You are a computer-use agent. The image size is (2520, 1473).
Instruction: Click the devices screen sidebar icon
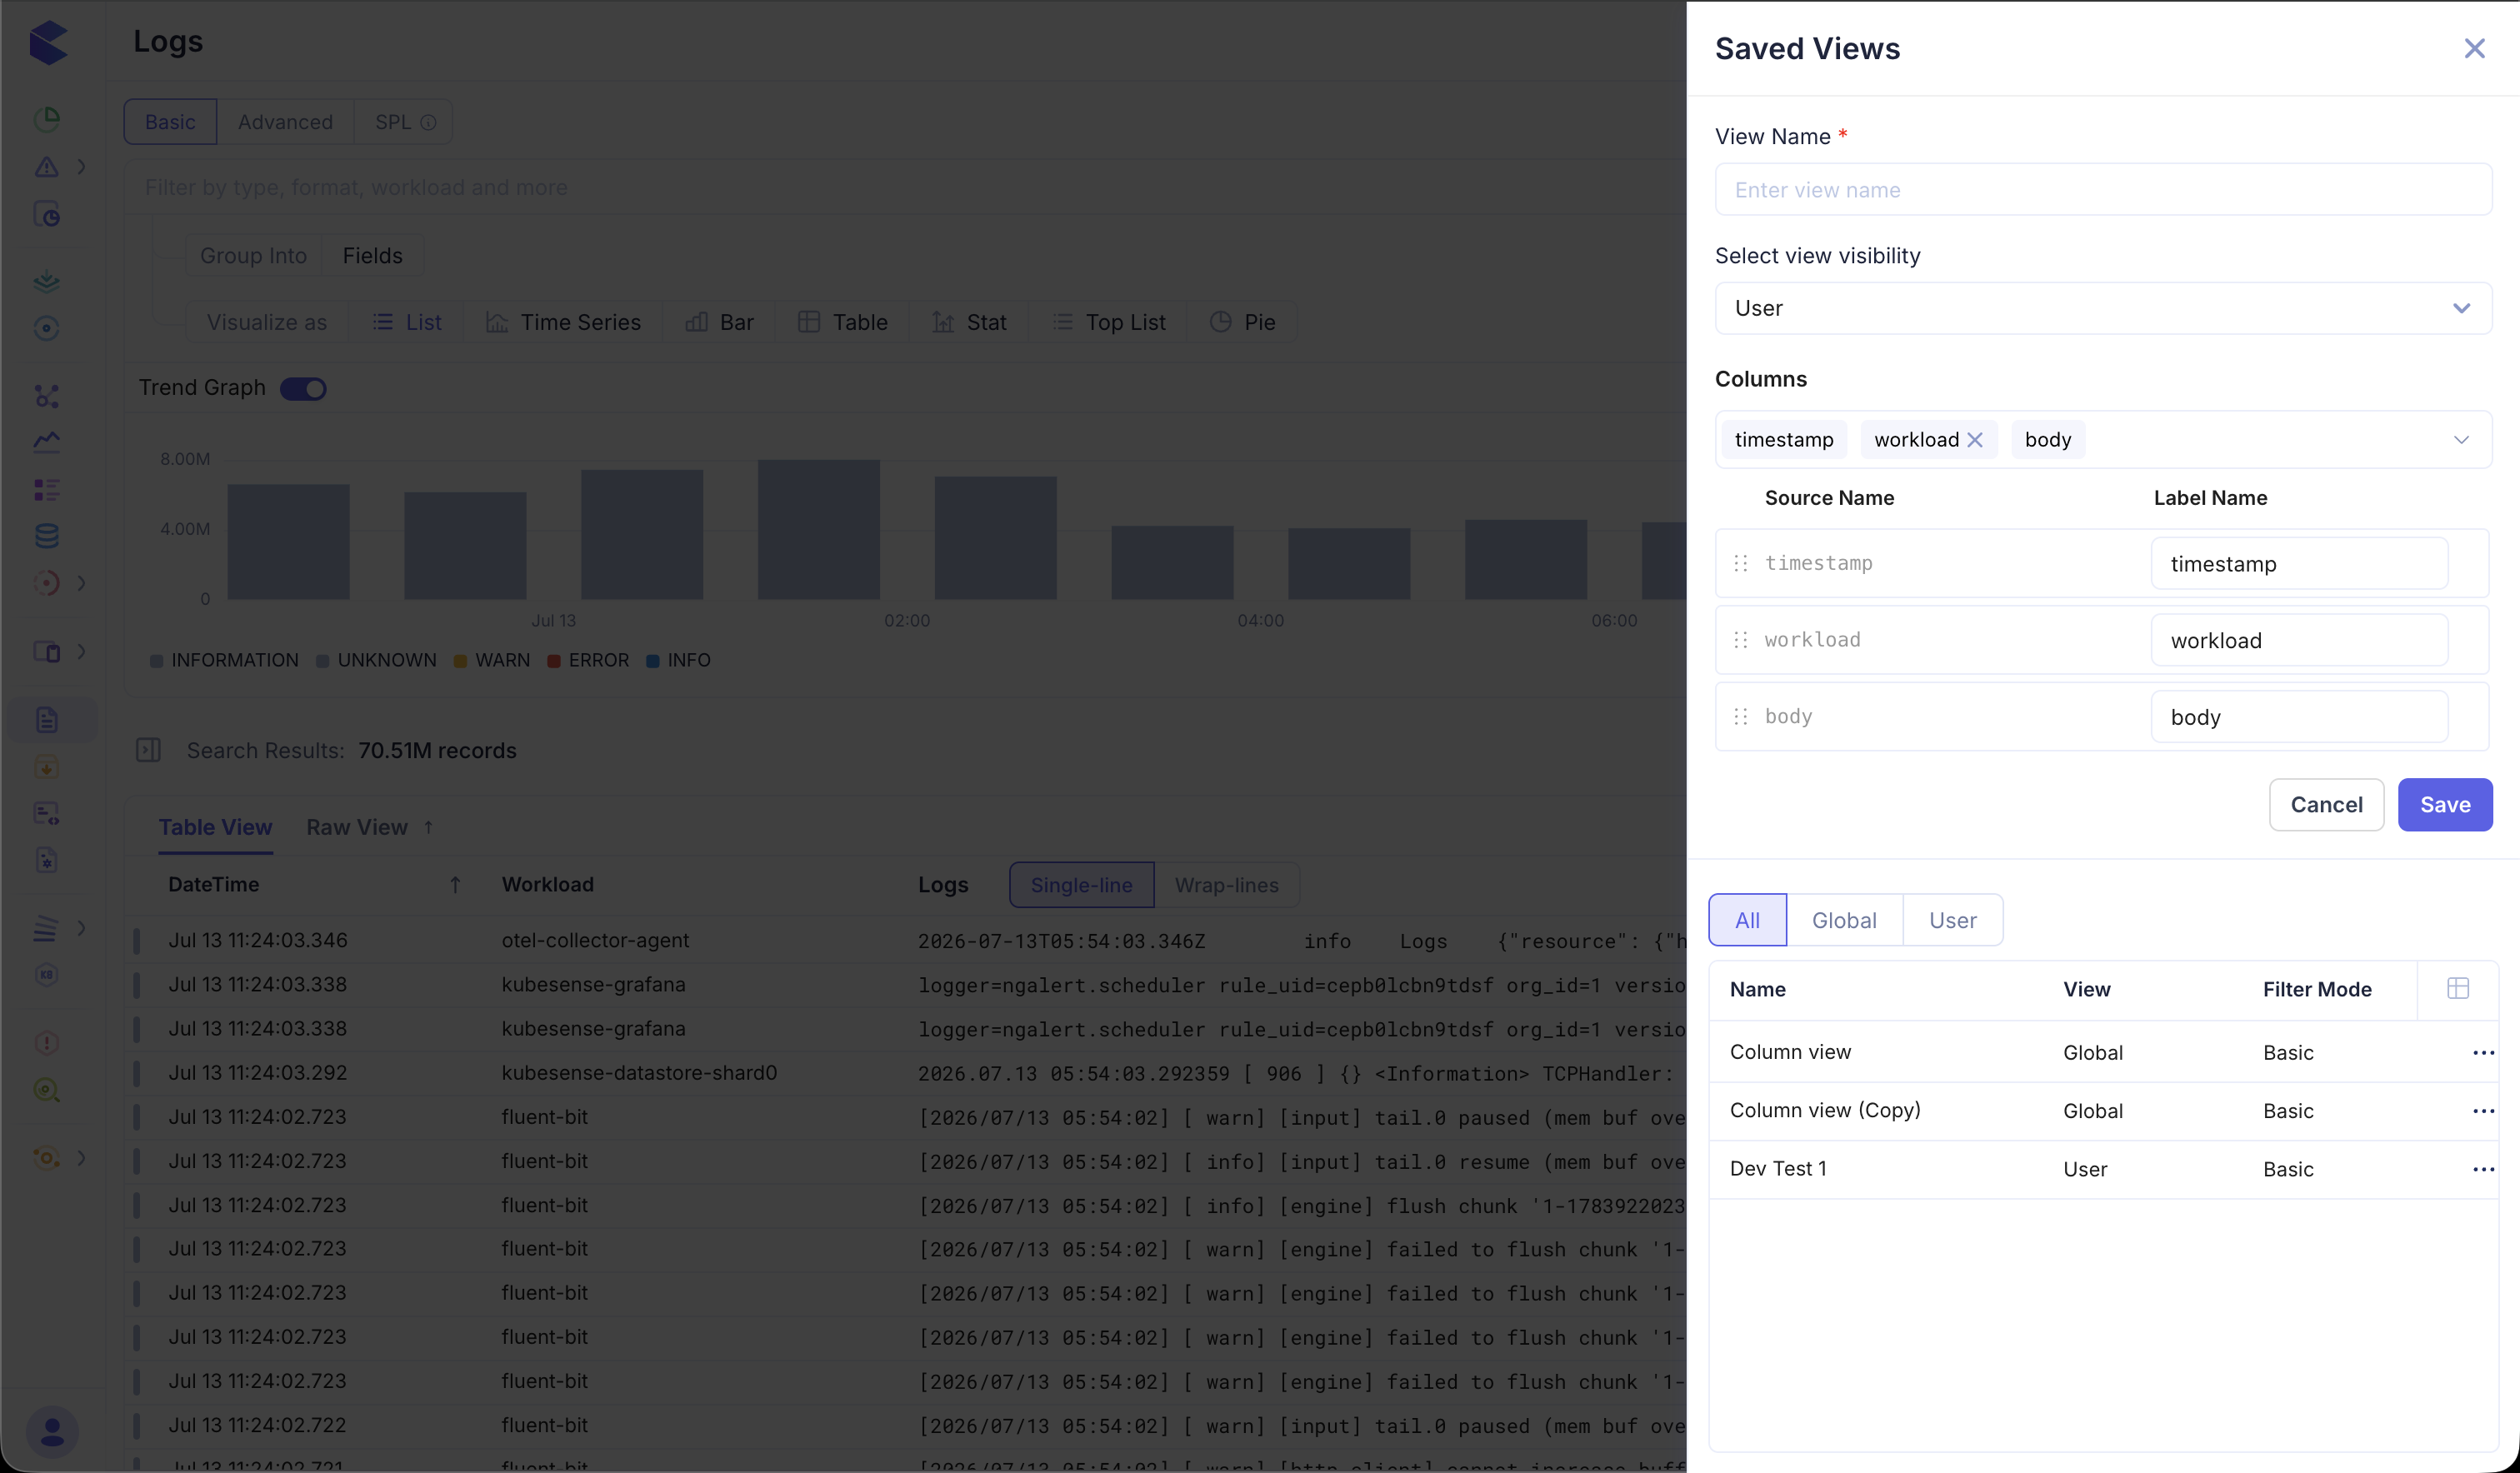(x=47, y=652)
